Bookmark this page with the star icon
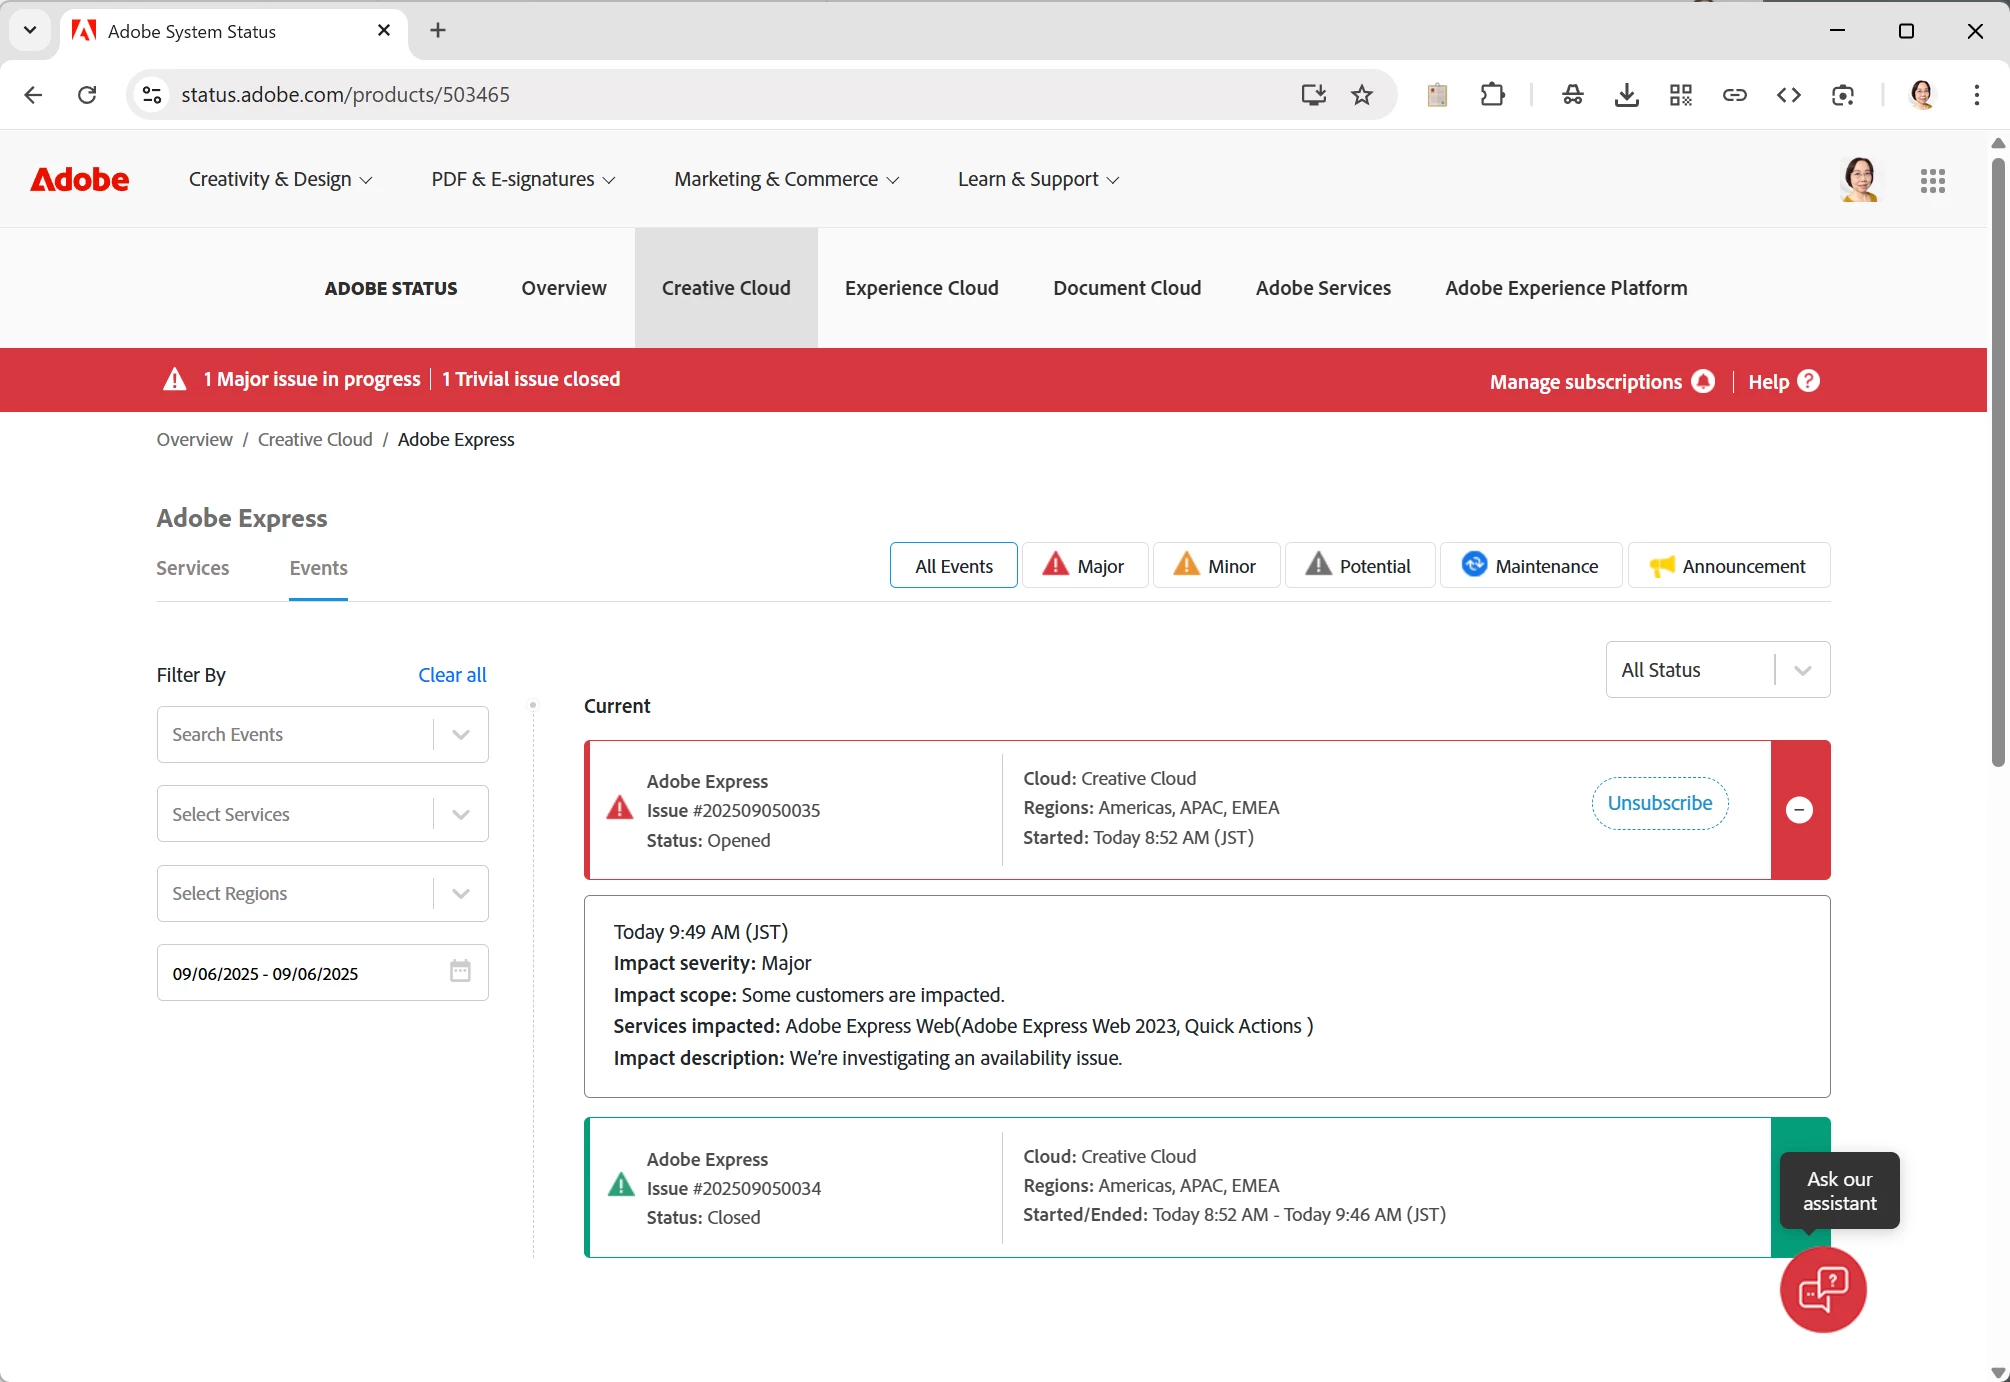2010x1382 pixels. point(1362,95)
